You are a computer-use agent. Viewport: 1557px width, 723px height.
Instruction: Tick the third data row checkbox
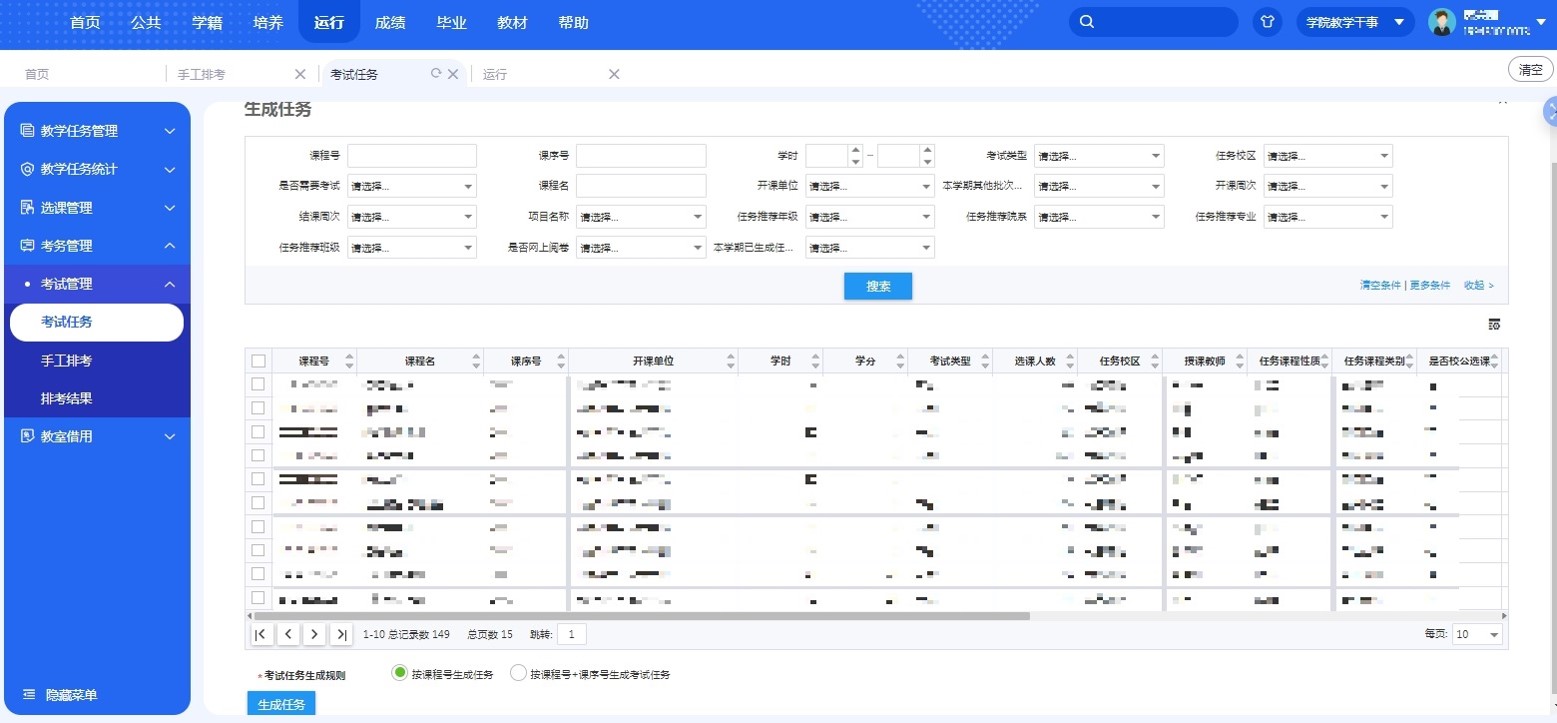(x=258, y=432)
